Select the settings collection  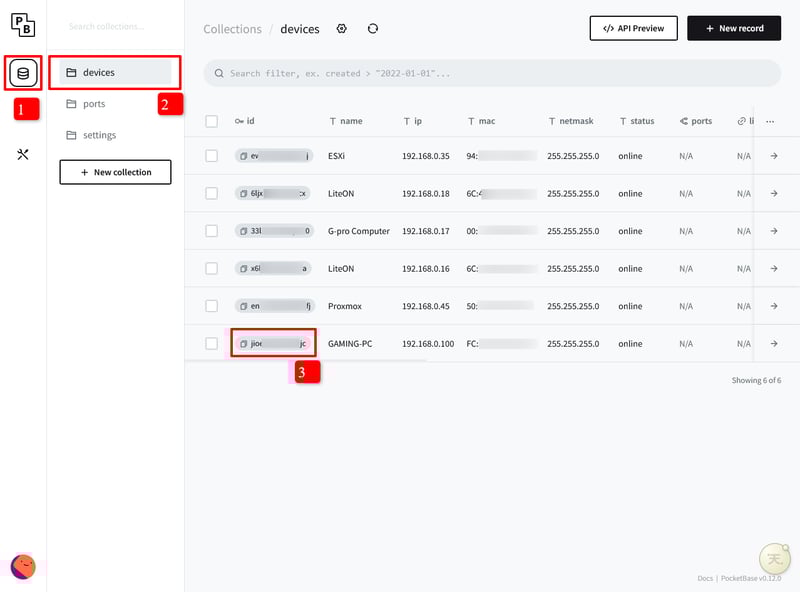pyautogui.click(x=99, y=135)
